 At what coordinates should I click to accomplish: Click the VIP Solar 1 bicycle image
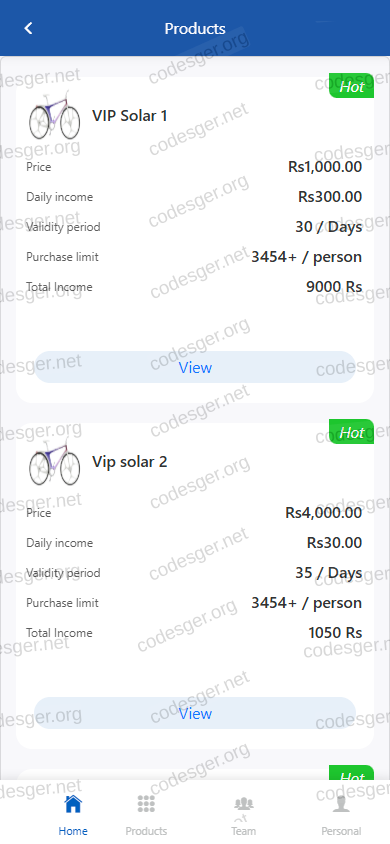click(54, 115)
